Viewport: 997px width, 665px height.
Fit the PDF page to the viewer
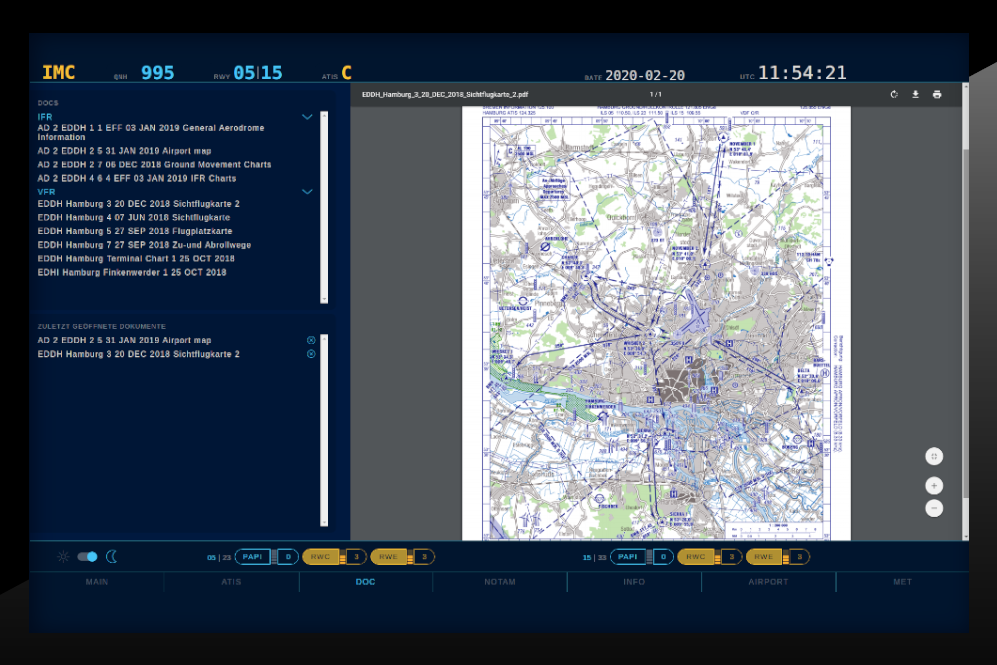pyautogui.click(x=934, y=456)
